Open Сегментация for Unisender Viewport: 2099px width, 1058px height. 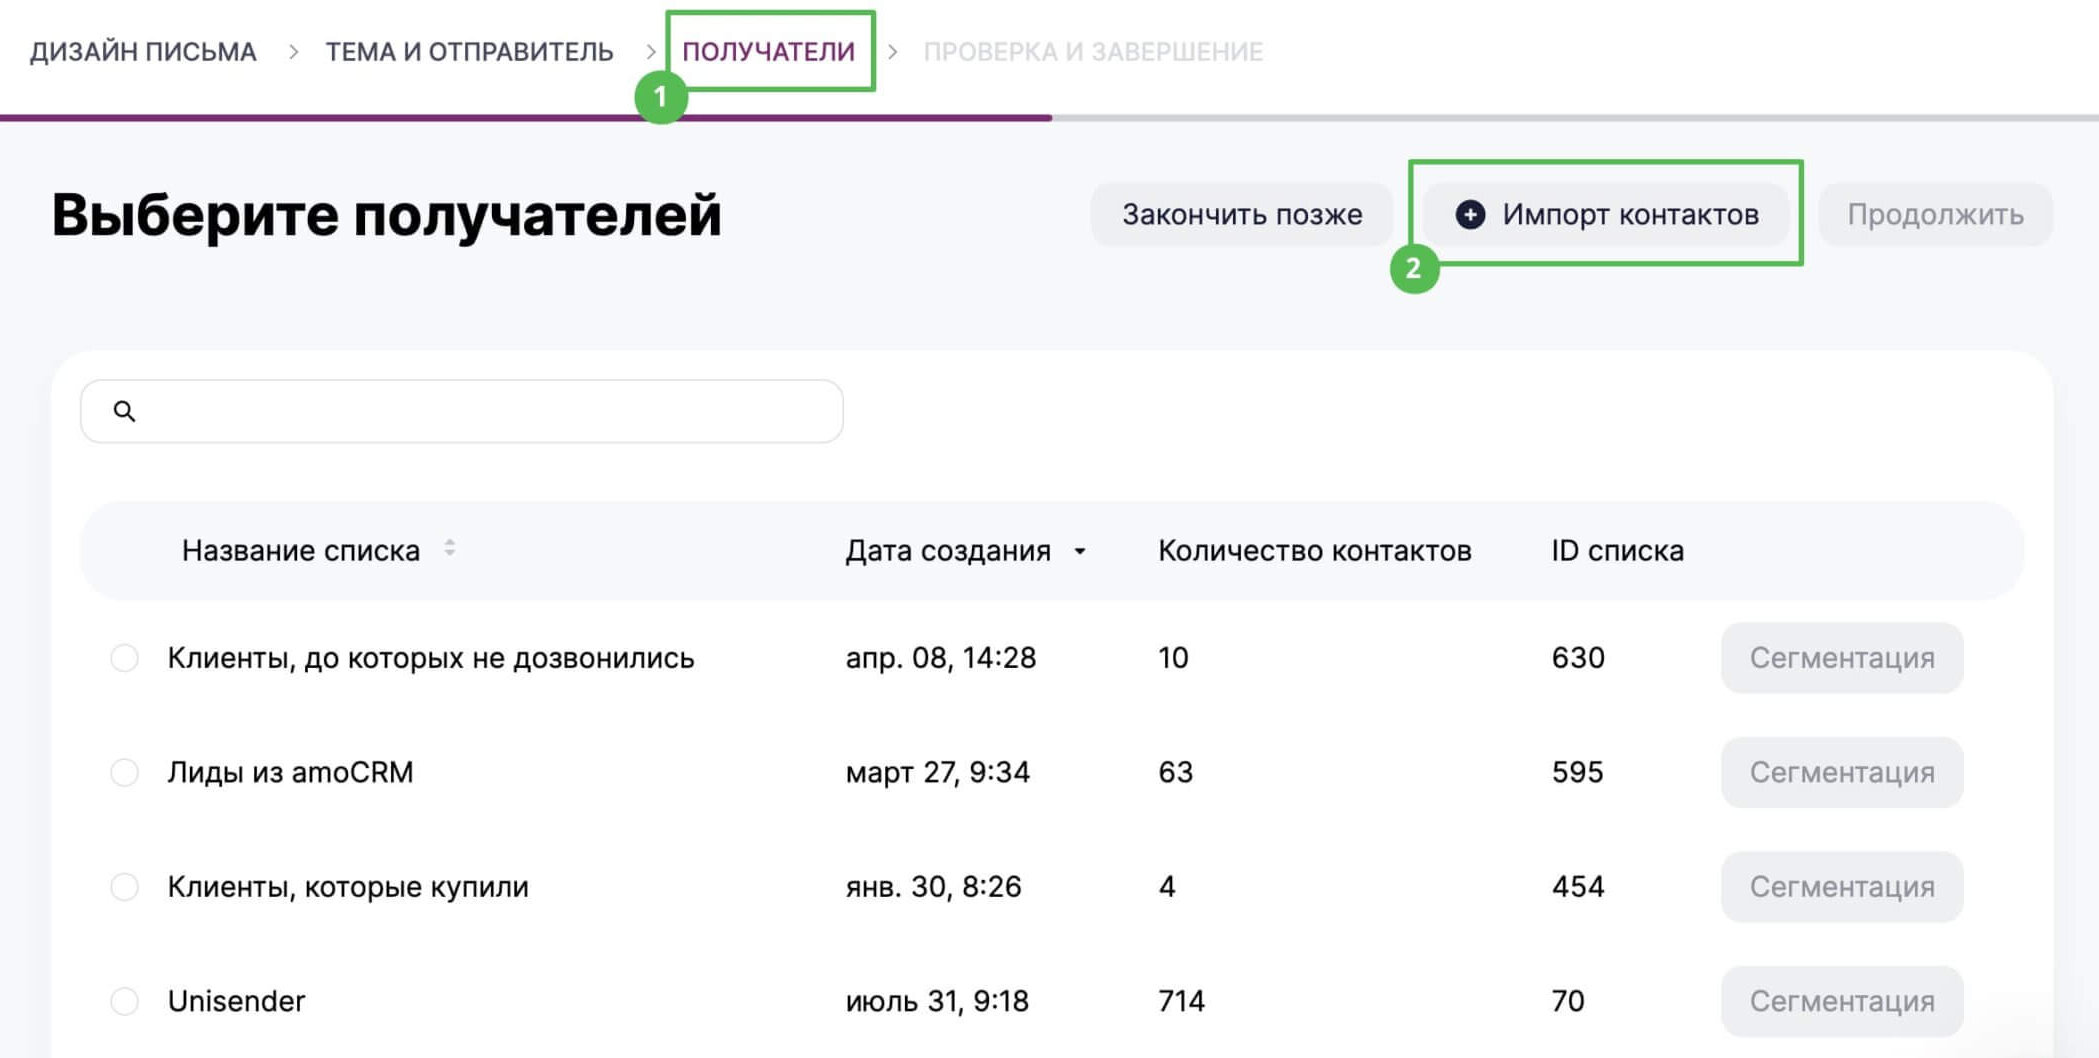1842,1001
